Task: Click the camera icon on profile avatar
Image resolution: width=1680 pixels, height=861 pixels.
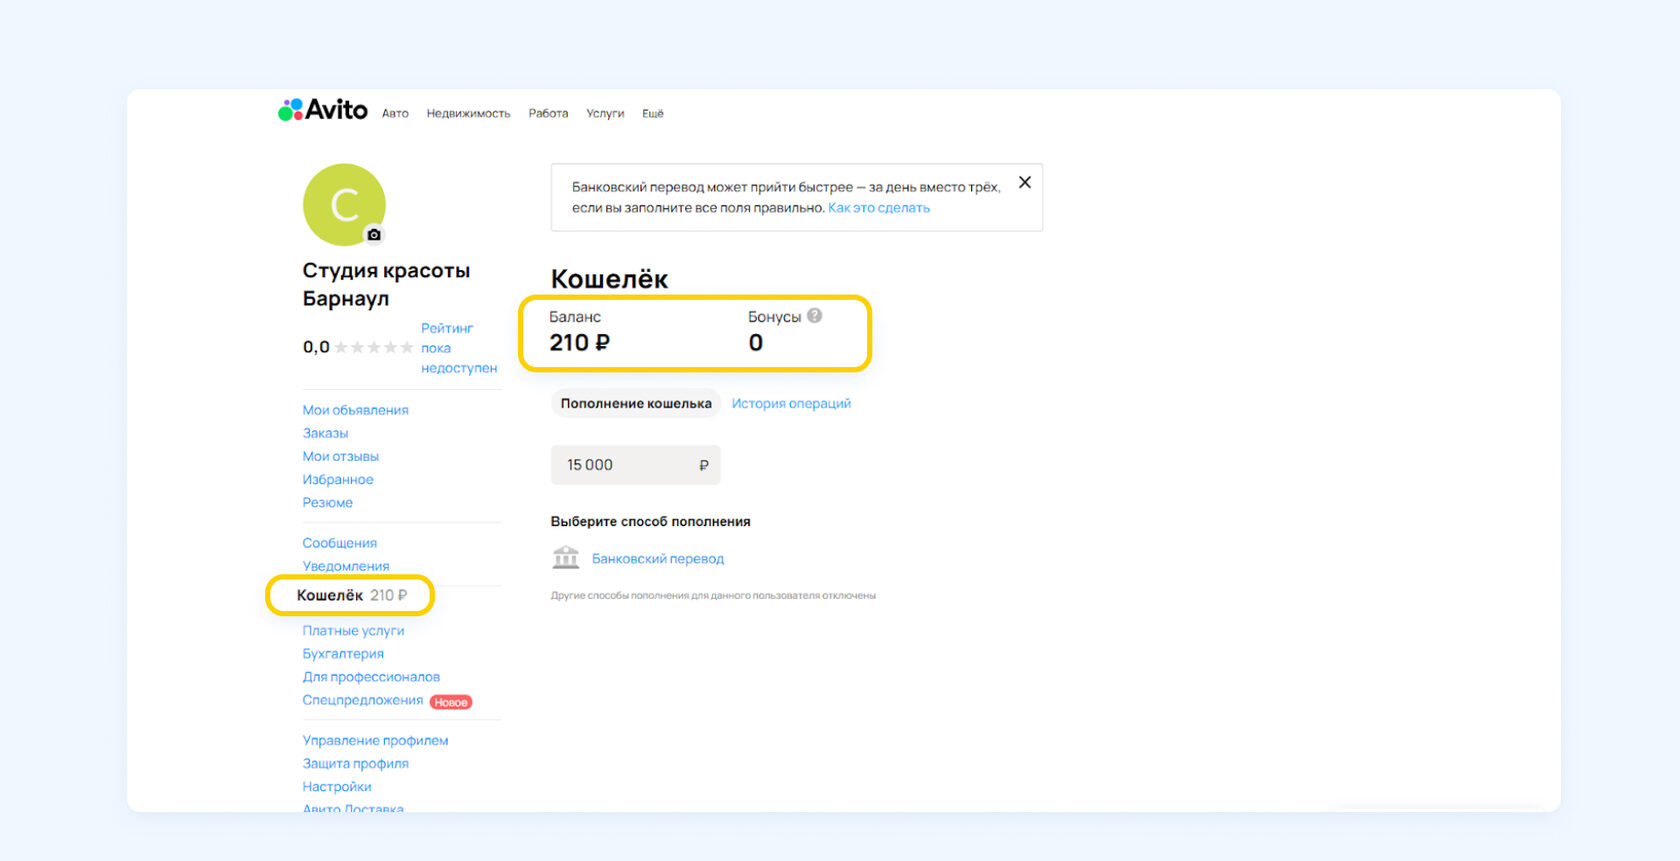Action: click(374, 235)
